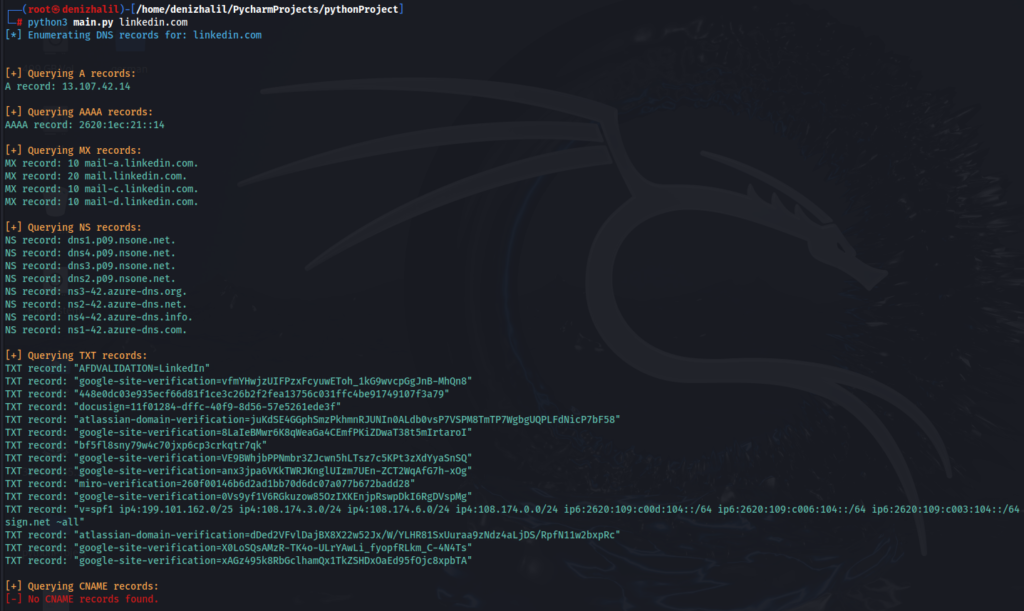This screenshot has height=611, width=1024.
Task: Select MX record 10 mail-a.linkedin.com.
Action: click(101, 163)
